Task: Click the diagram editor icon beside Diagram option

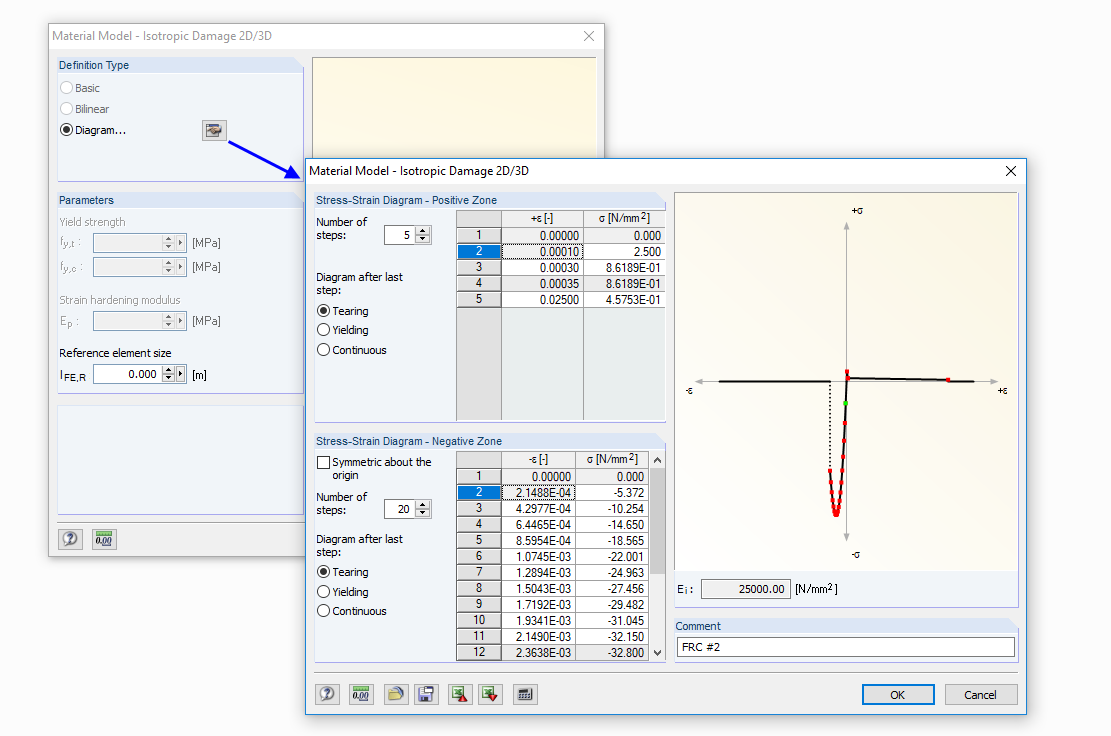Action: [x=214, y=130]
